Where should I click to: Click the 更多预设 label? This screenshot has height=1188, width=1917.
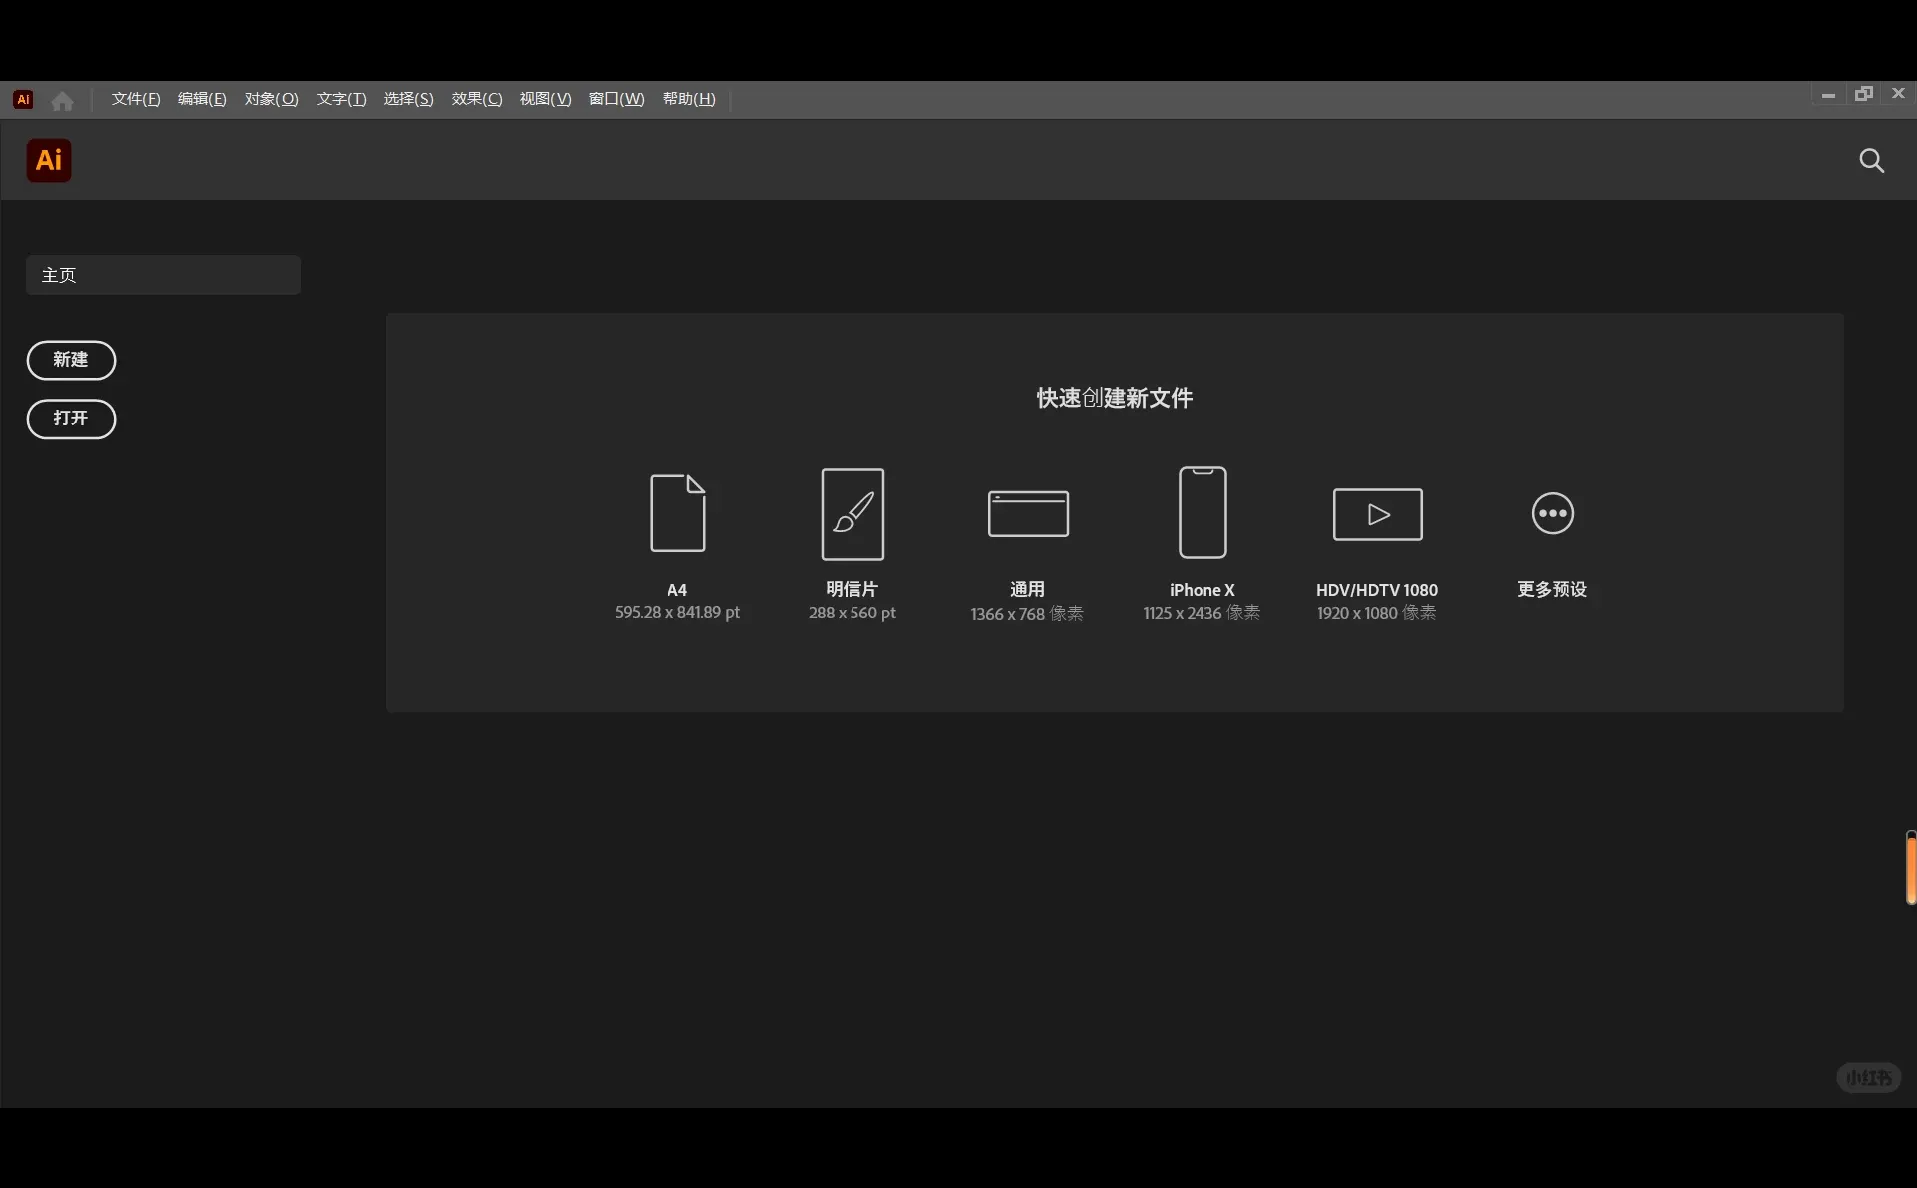click(x=1552, y=589)
